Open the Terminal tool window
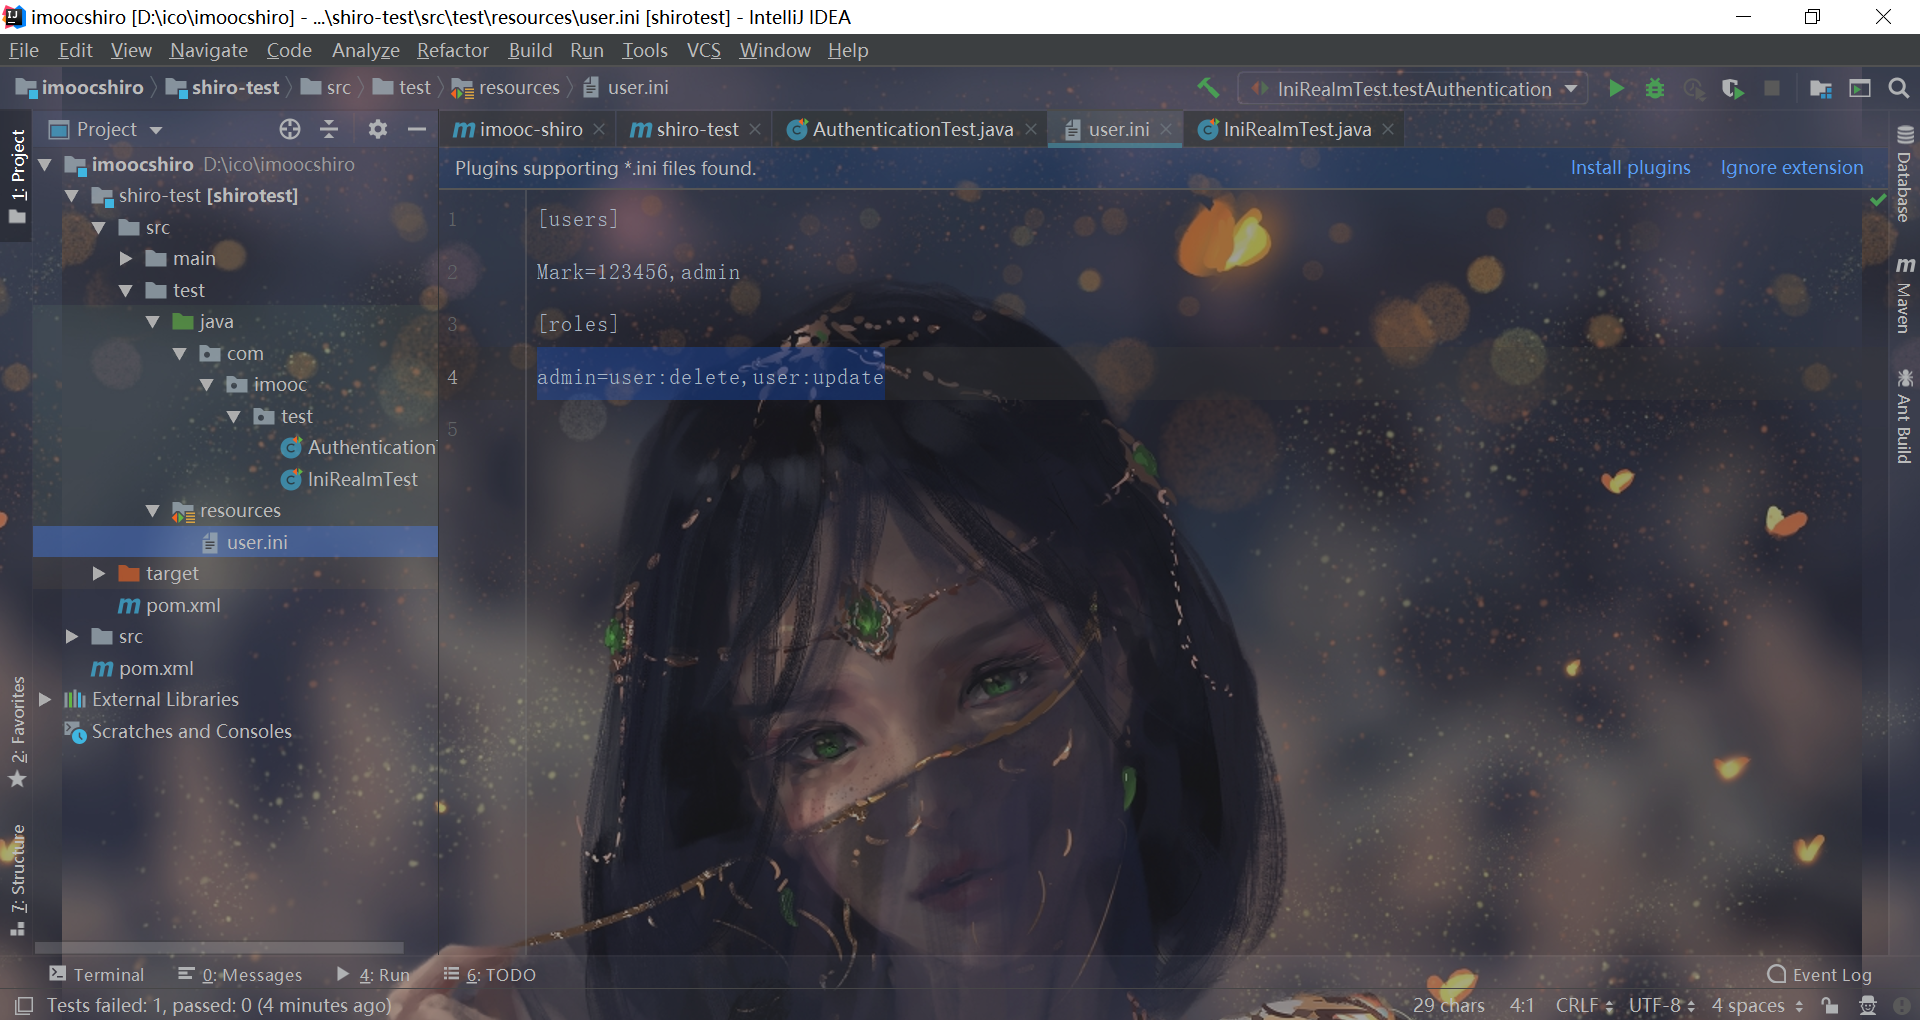The image size is (1920, 1020). click(x=97, y=974)
